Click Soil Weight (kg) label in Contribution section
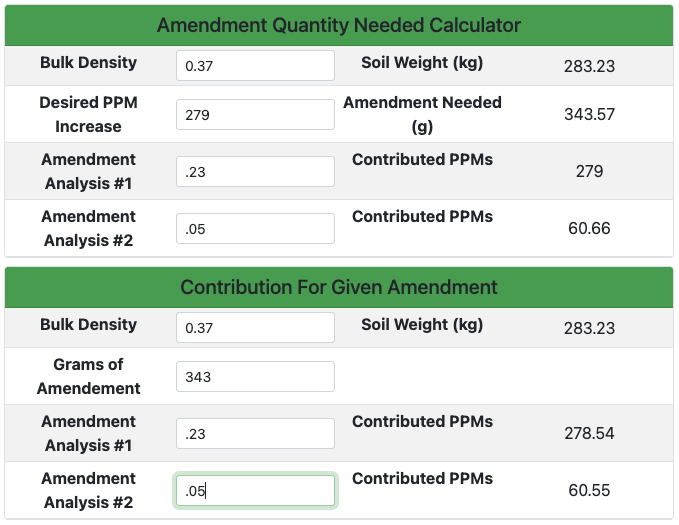 tap(422, 324)
